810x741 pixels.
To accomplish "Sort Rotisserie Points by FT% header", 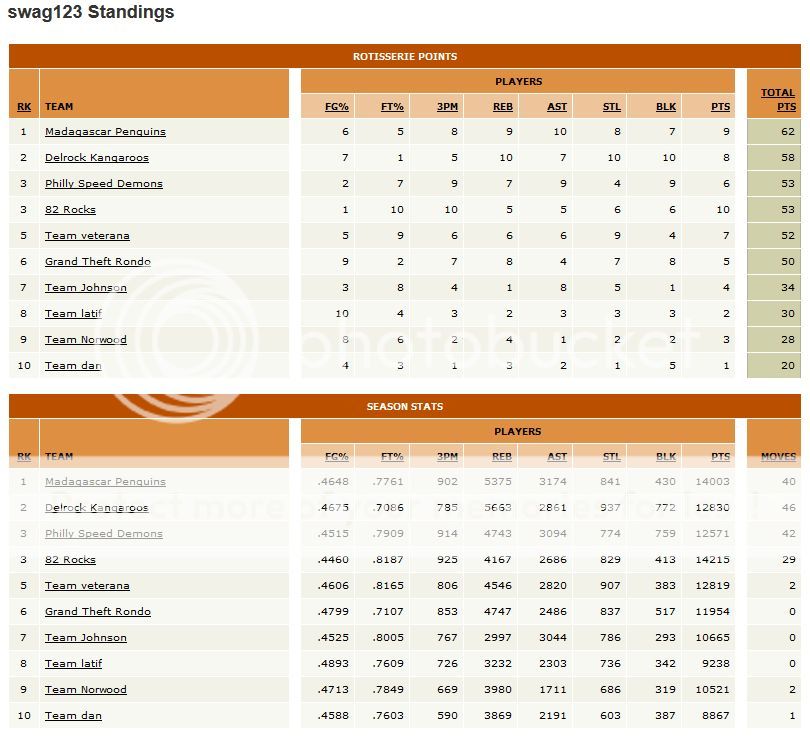I will coord(392,106).
